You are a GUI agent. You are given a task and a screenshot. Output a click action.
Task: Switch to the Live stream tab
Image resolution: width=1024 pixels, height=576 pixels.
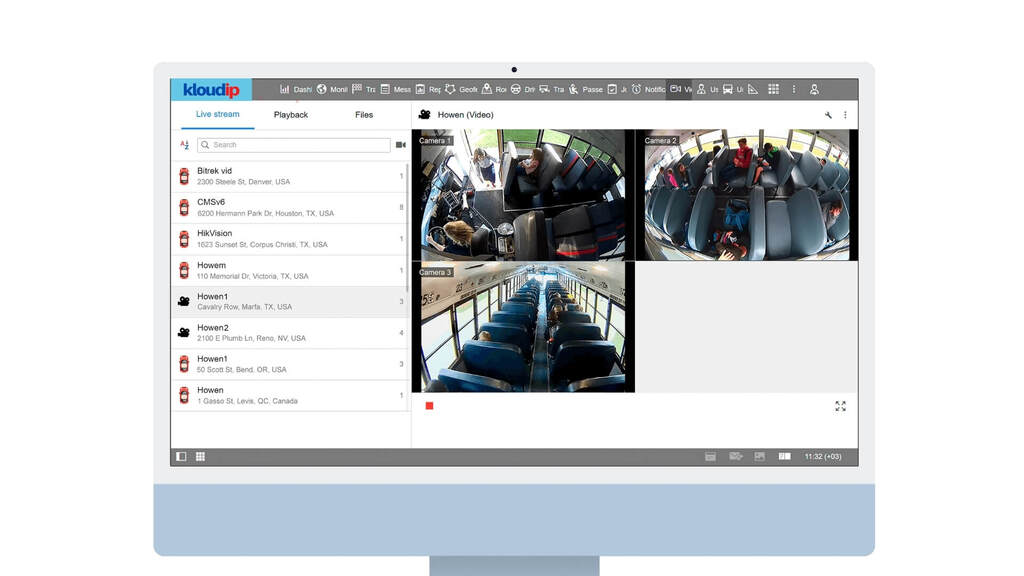pyautogui.click(x=217, y=114)
